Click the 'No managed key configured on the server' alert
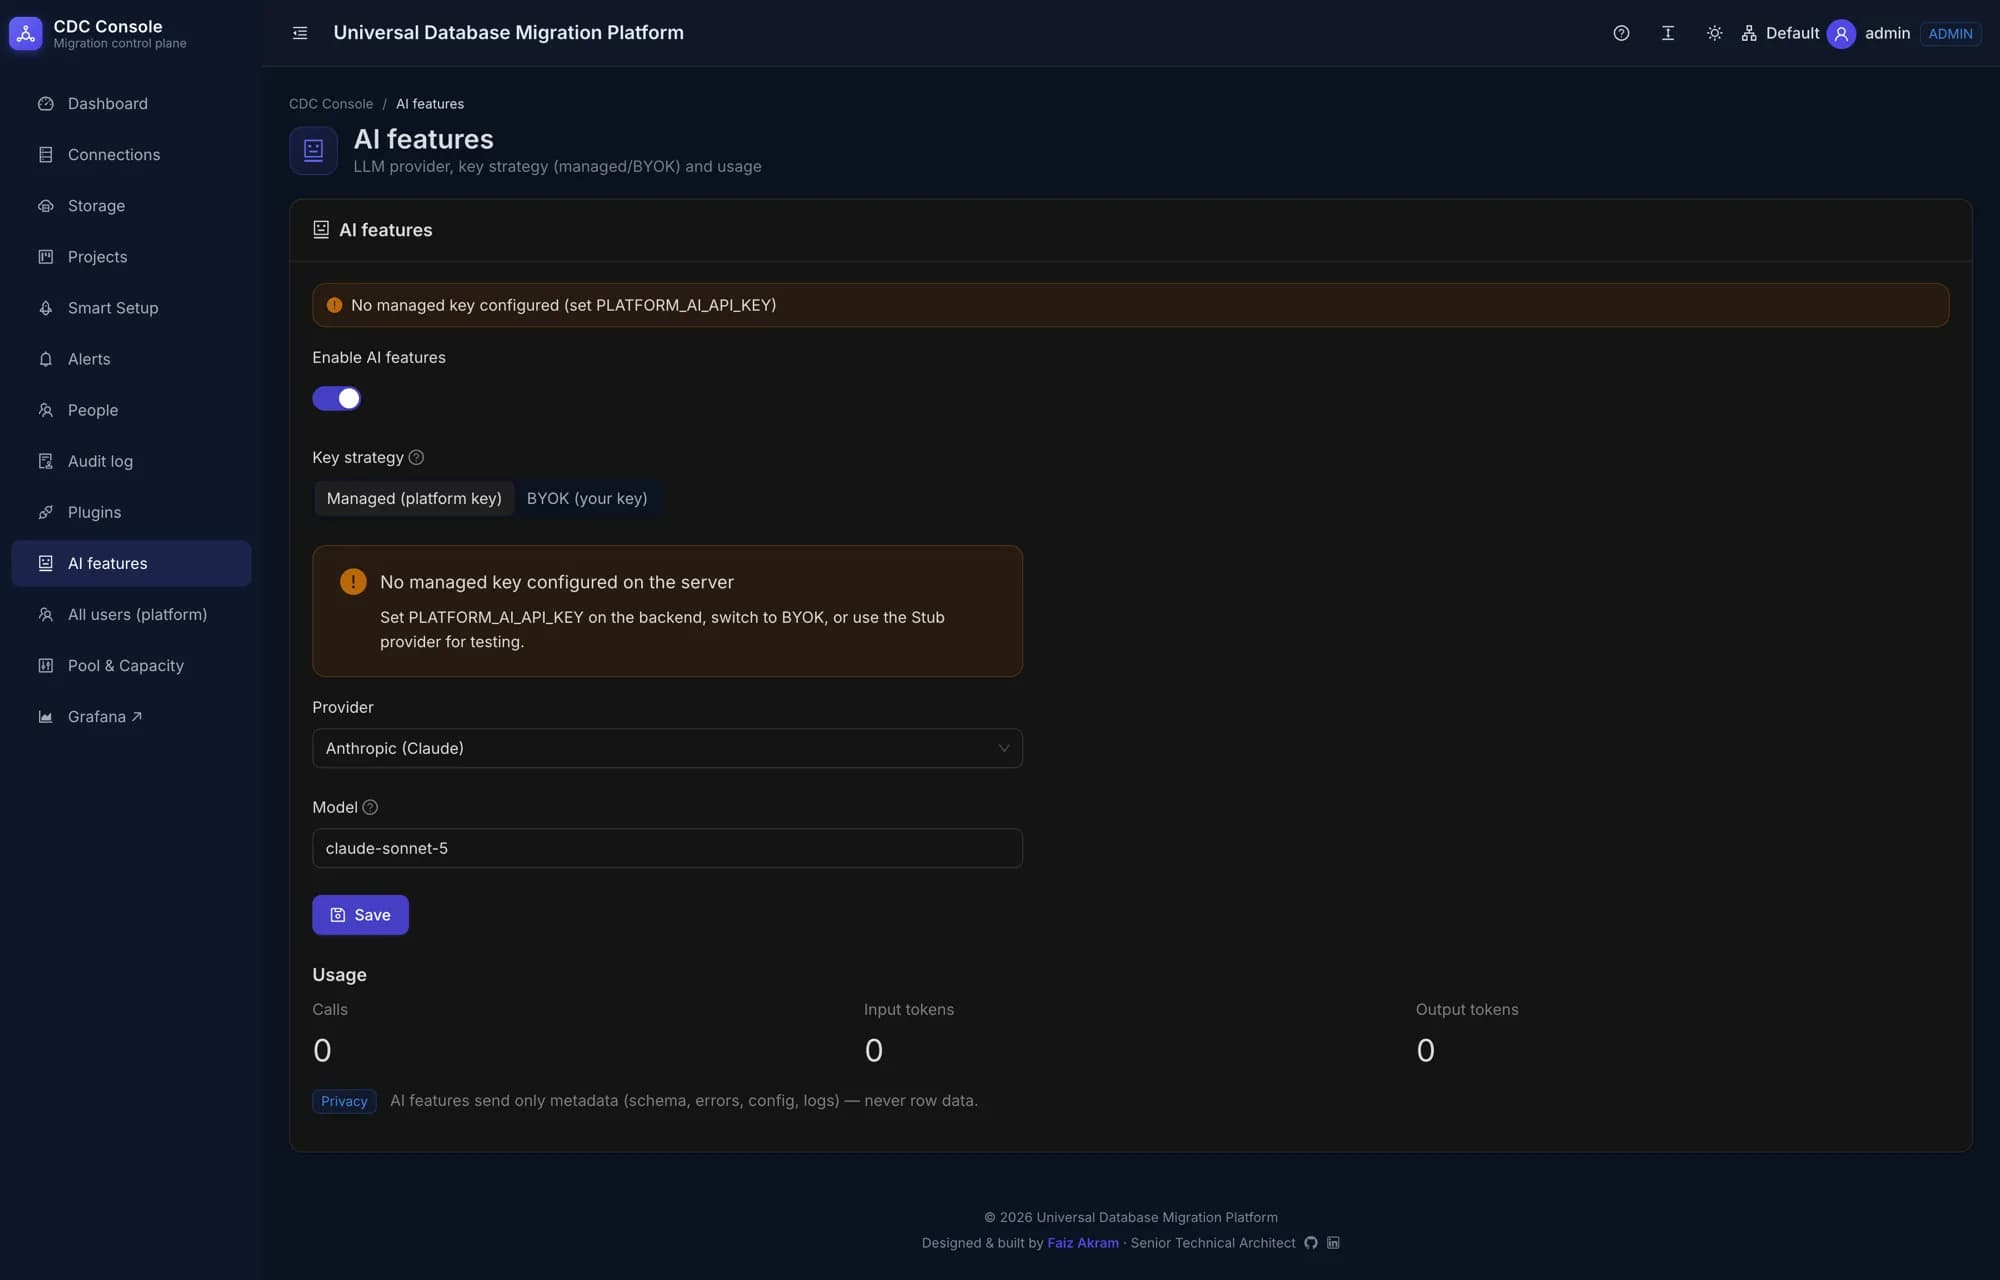This screenshot has height=1280, width=2000. pyautogui.click(x=667, y=611)
